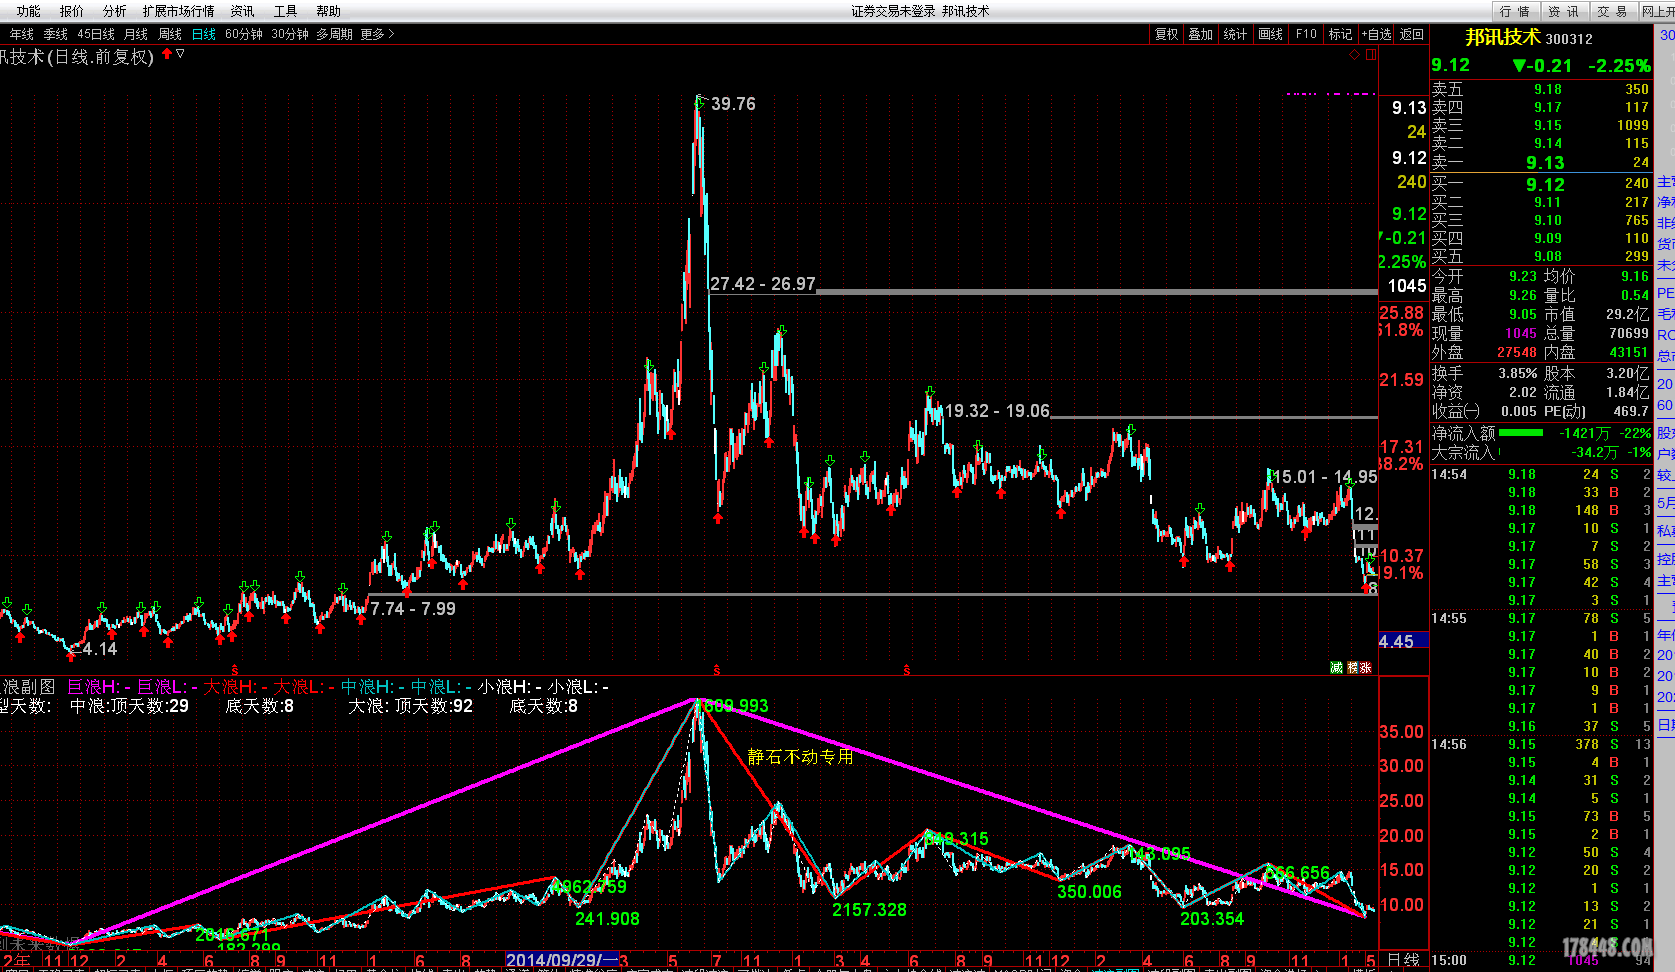Click the 7.74 - 7.99 price level label
1675x972 pixels.
(x=413, y=609)
